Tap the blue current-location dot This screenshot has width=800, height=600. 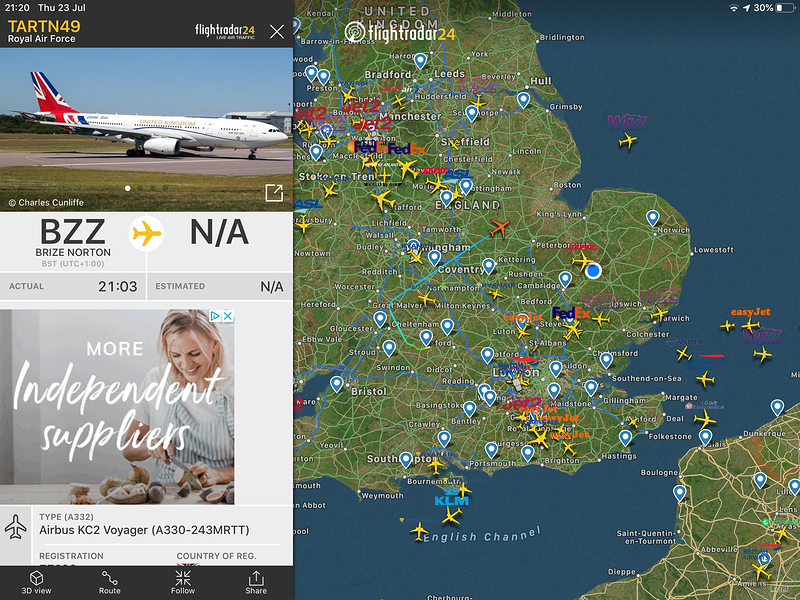click(x=593, y=270)
